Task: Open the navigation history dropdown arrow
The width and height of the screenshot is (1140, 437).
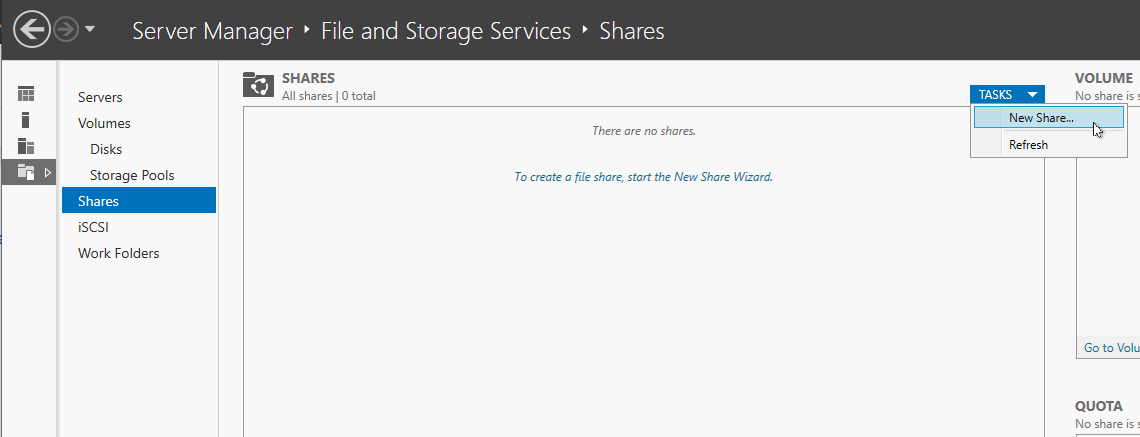Action: pyautogui.click(x=90, y=29)
